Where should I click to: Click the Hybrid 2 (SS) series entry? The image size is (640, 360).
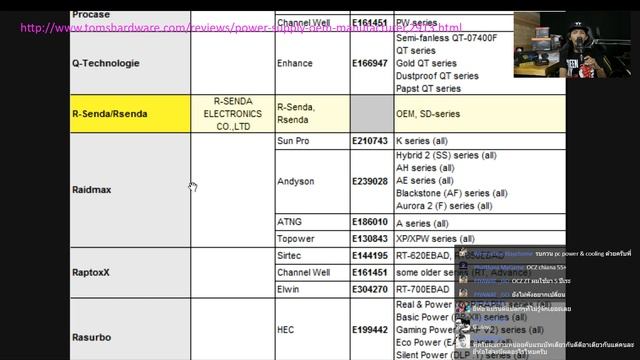[x=446, y=156]
